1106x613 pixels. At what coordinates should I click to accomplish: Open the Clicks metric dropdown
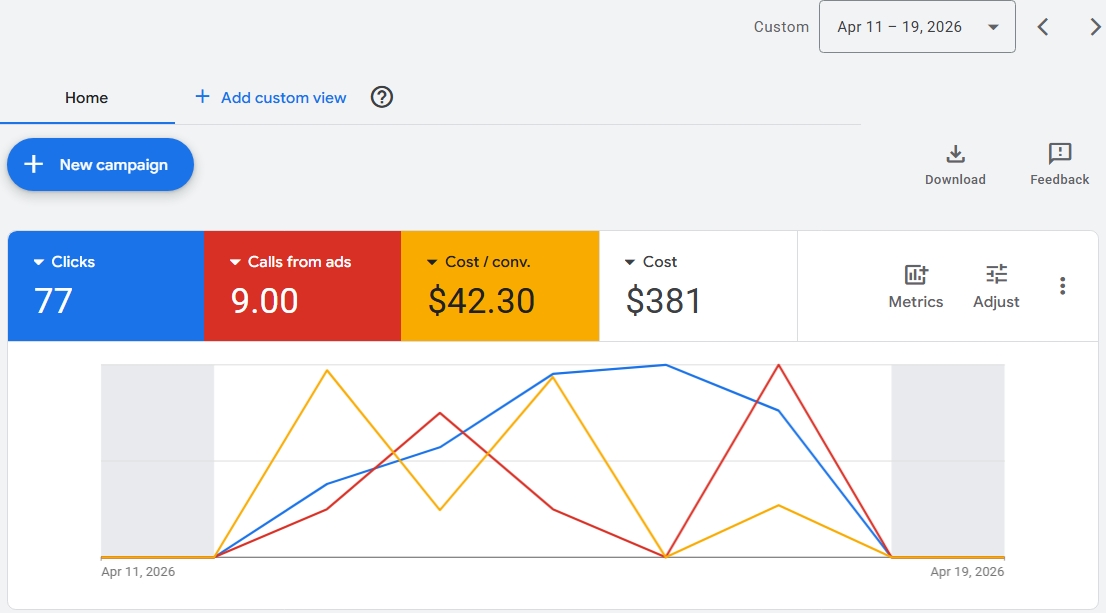[x=40, y=262]
